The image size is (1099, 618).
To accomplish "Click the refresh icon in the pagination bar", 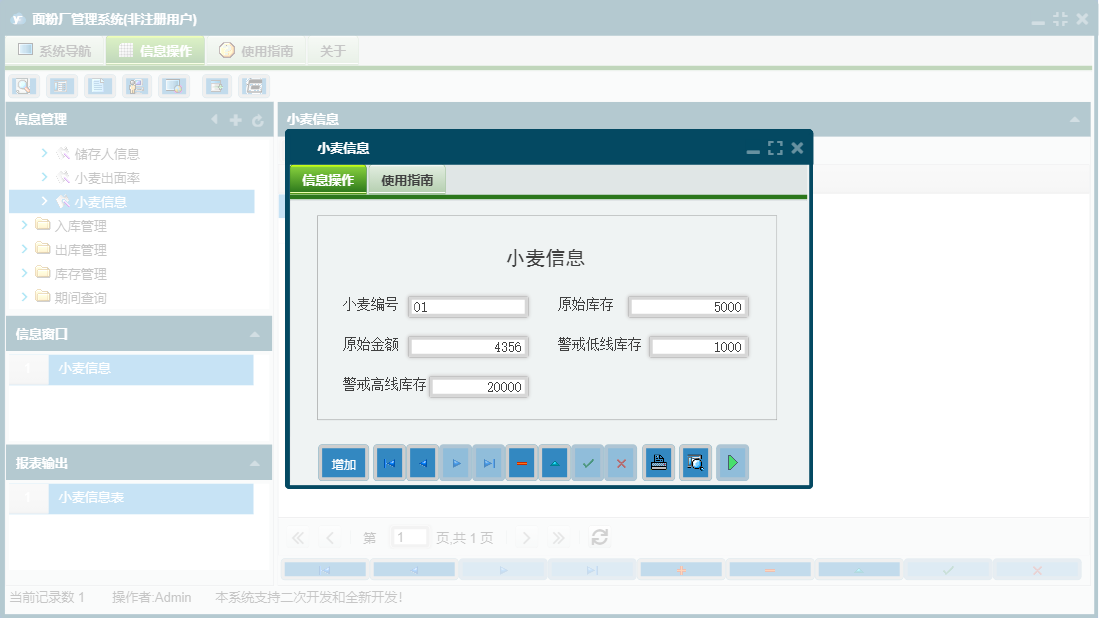I will click(599, 537).
